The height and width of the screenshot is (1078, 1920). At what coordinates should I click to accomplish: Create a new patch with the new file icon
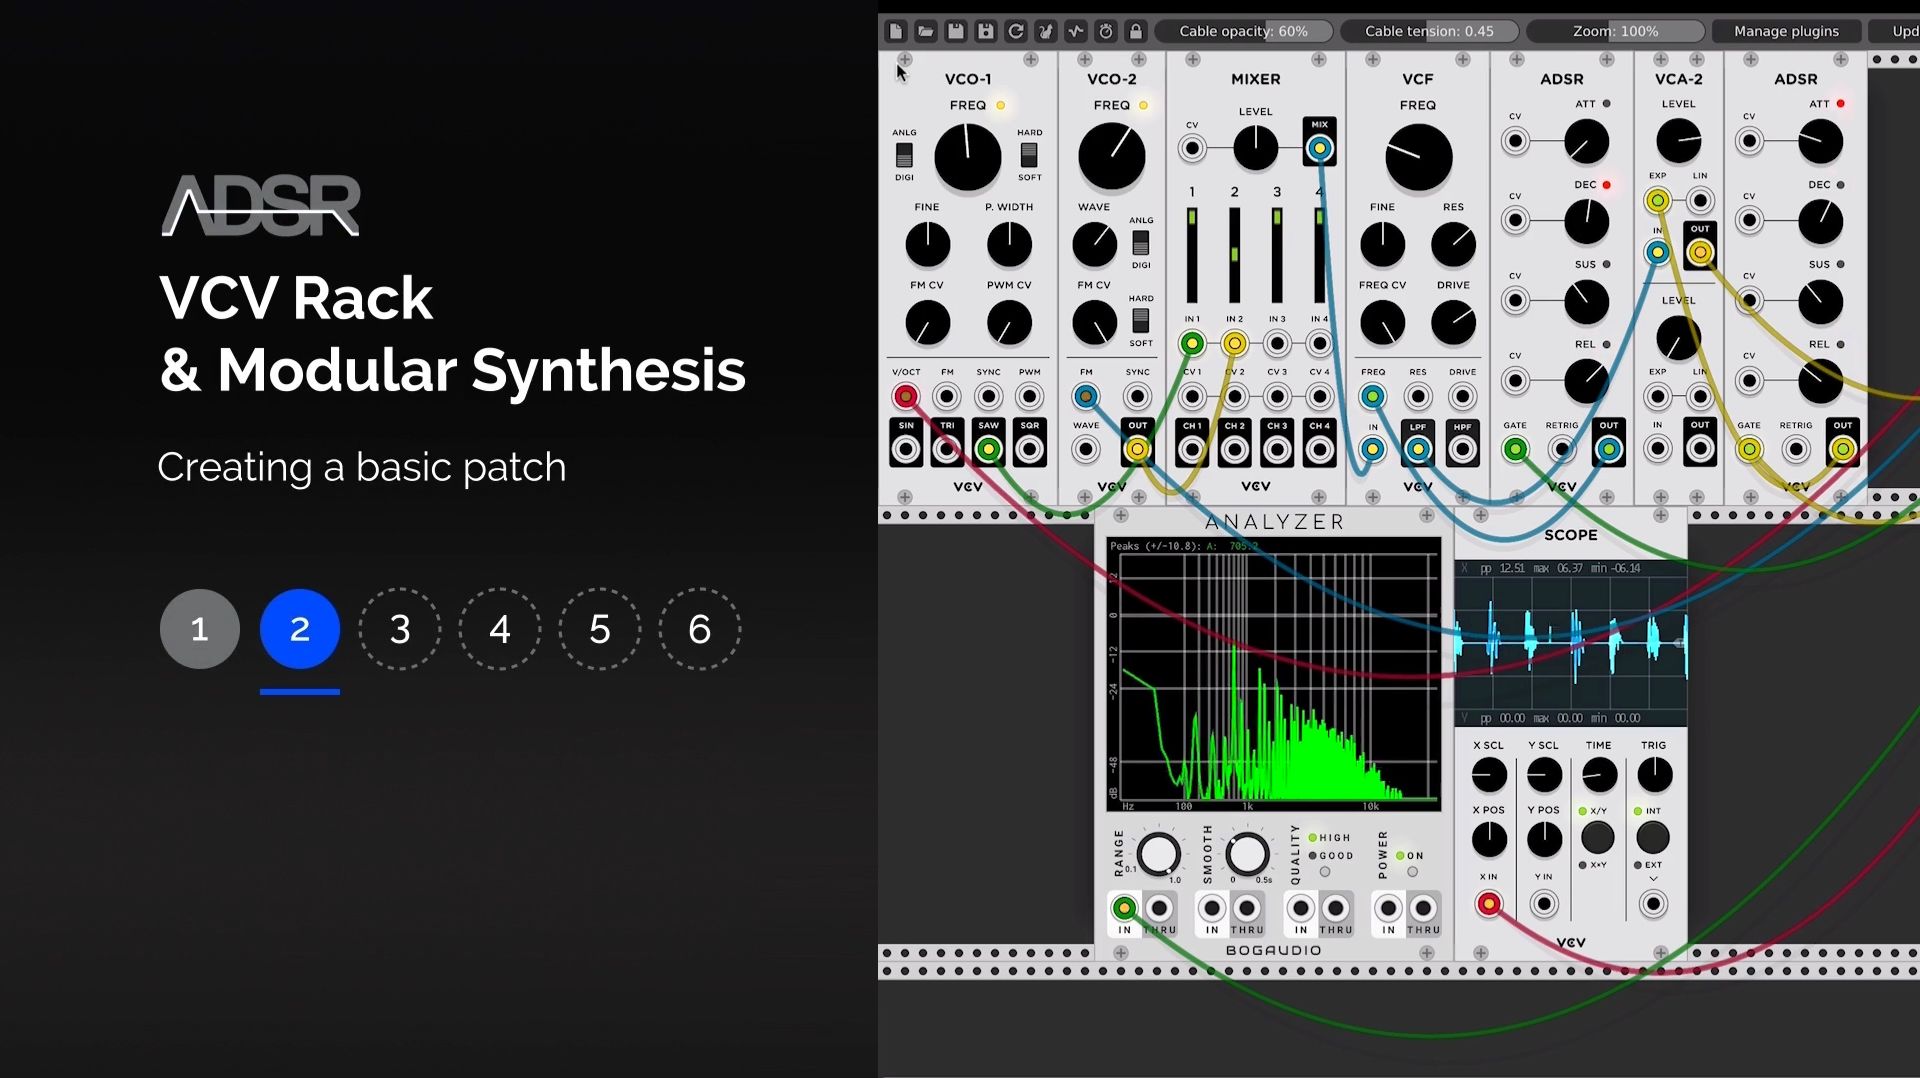pos(896,31)
